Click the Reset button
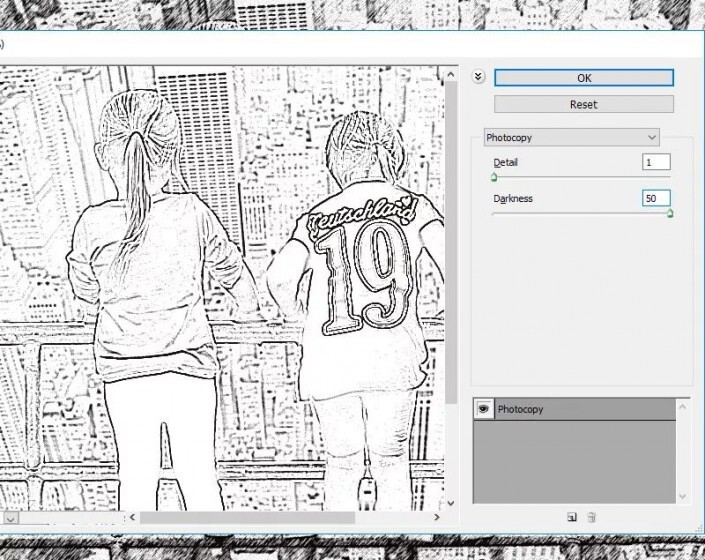The width and height of the screenshot is (705, 560). (583, 104)
